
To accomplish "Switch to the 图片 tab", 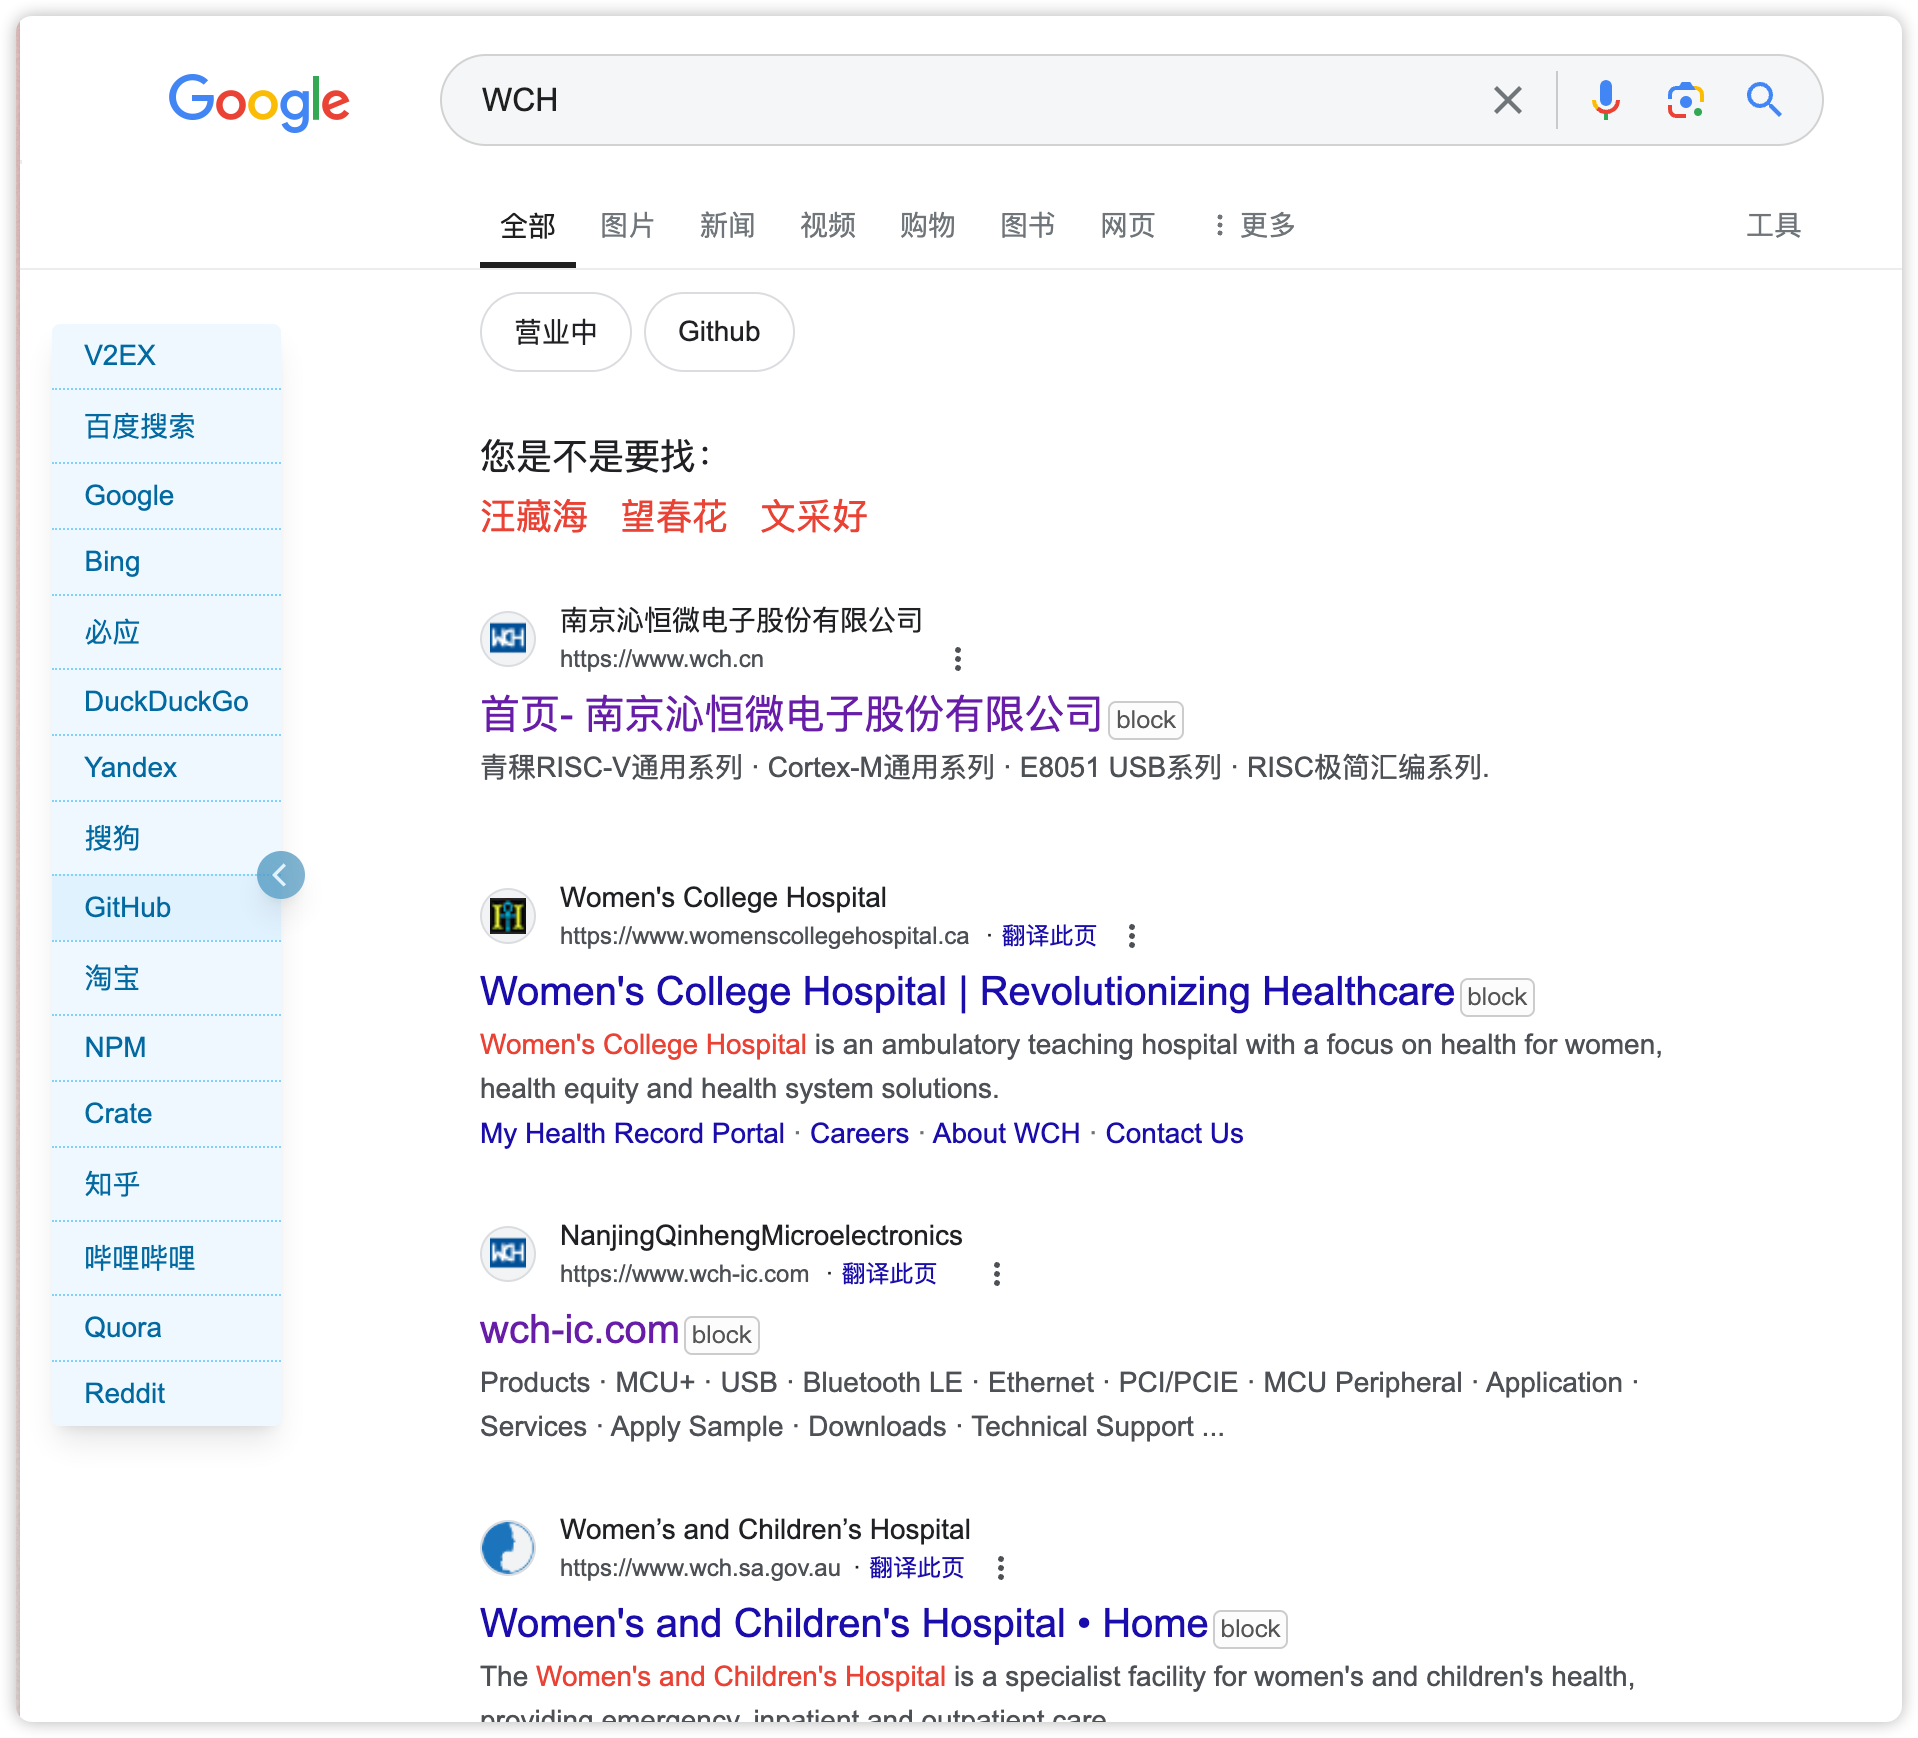I will (x=627, y=226).
